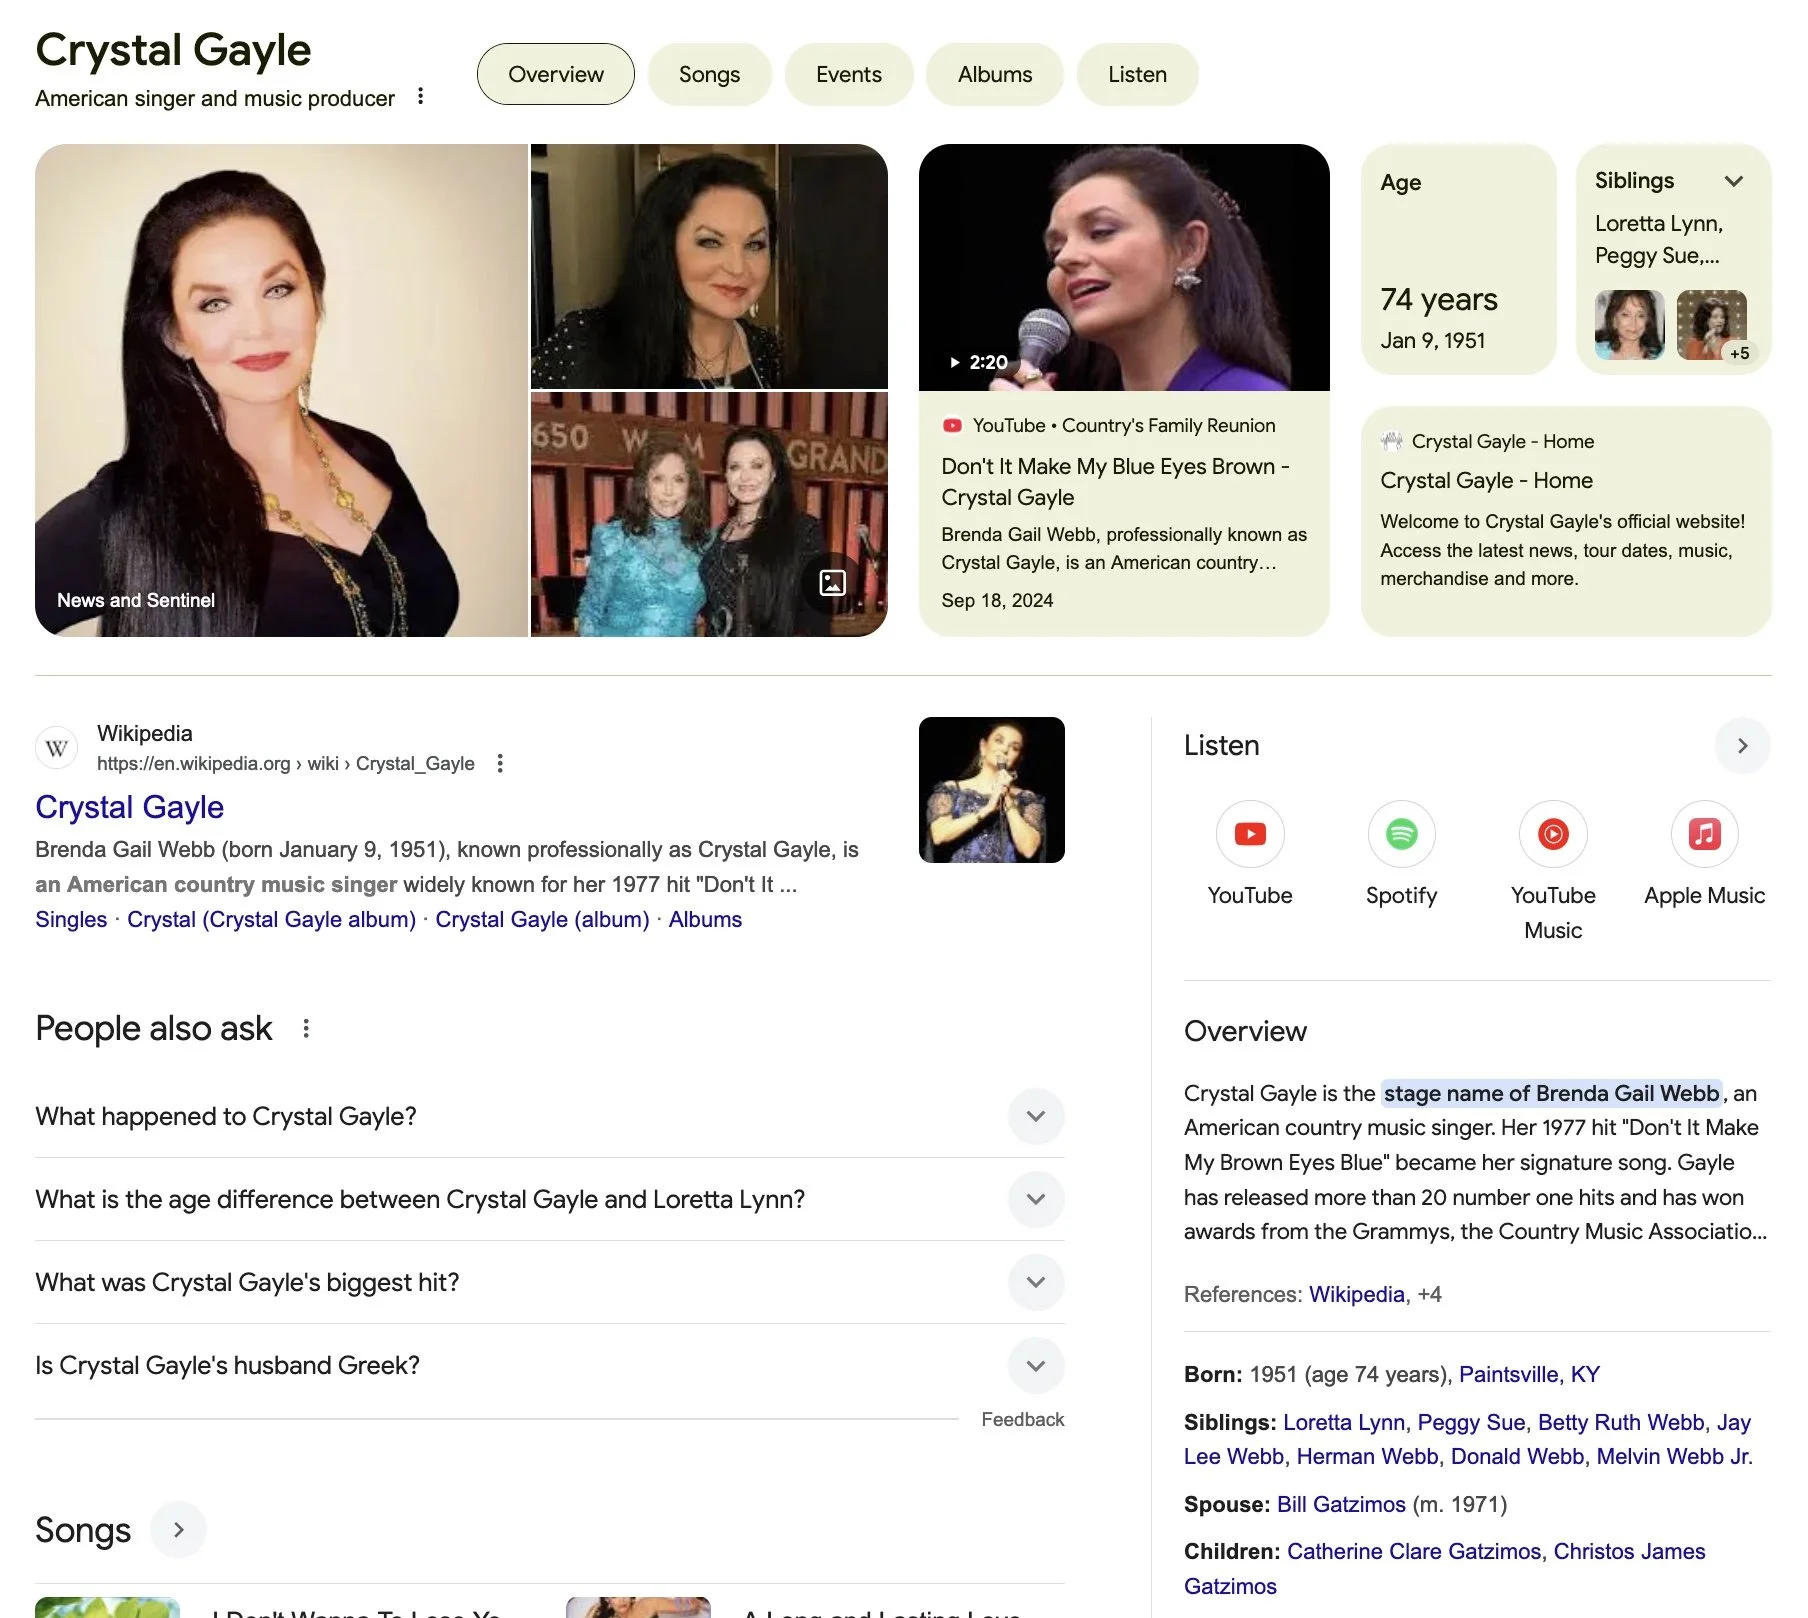The height and width of the screenshot is (1618, 1808).
Task: Open the Albums sublink under Wikipedia
Action: [705, 919]
